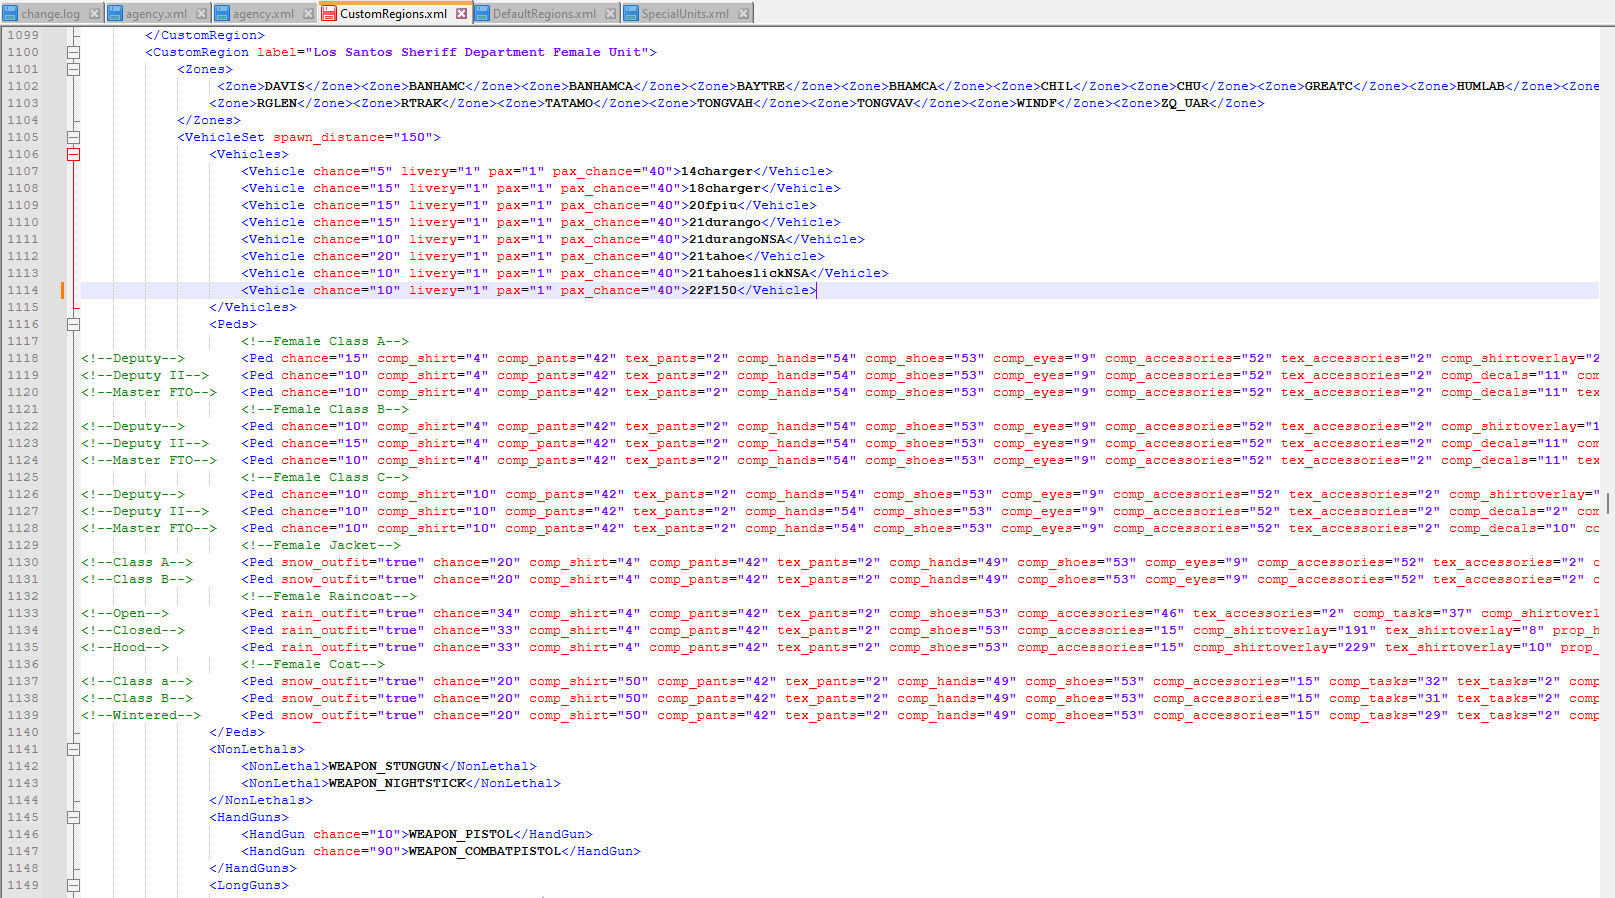Open the DefaultRegions.xml tab
1615x898 pixels.
coord(543,14)
